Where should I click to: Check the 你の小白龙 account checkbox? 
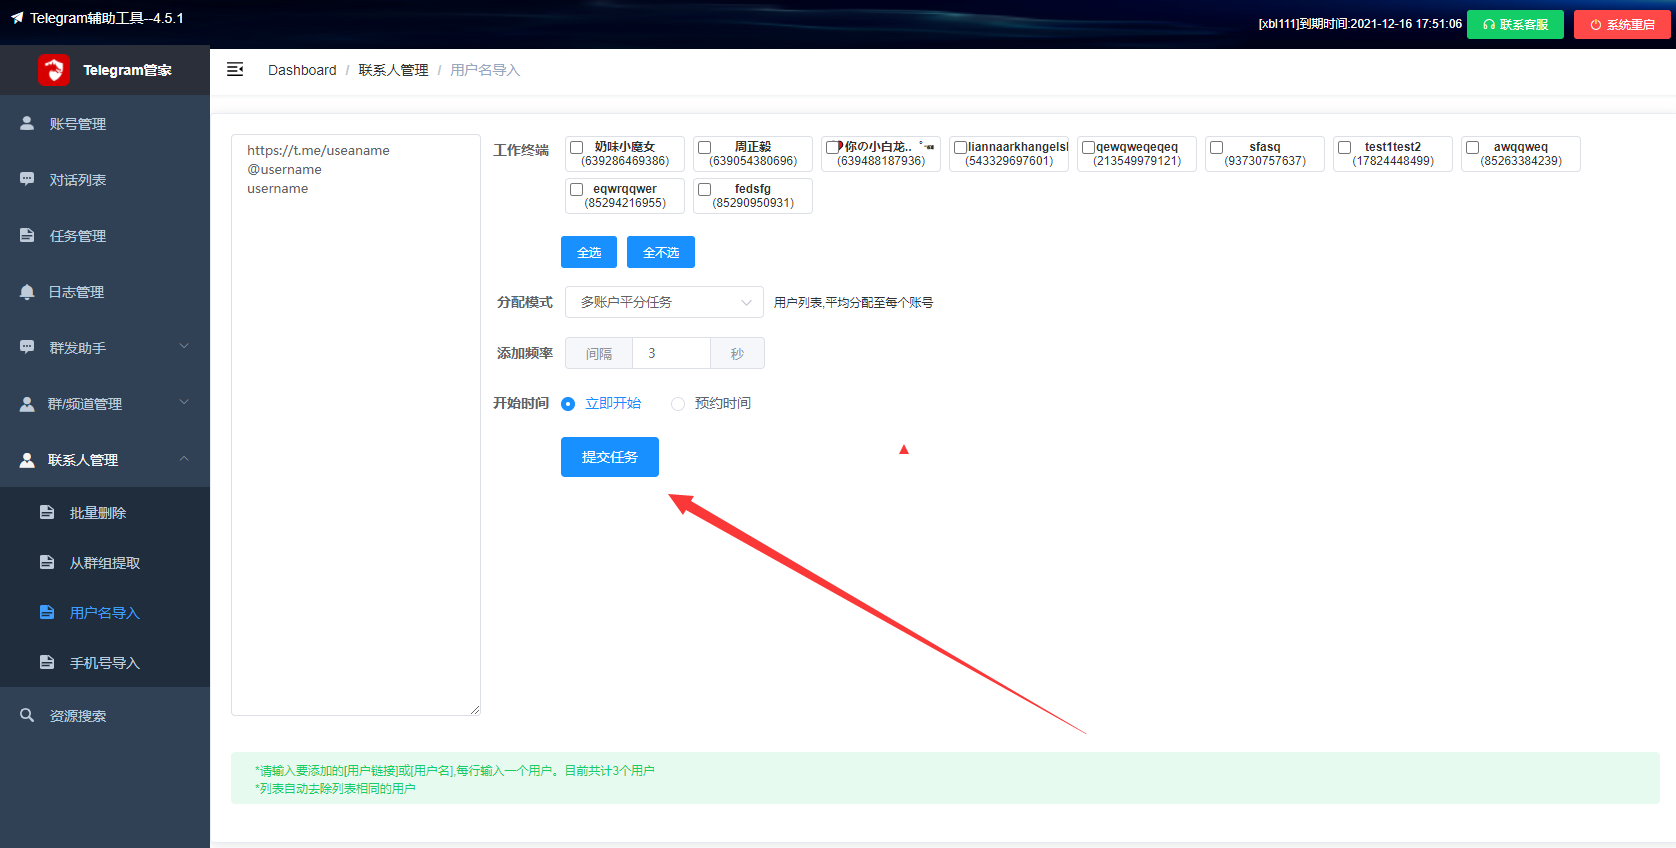point(833,148)
